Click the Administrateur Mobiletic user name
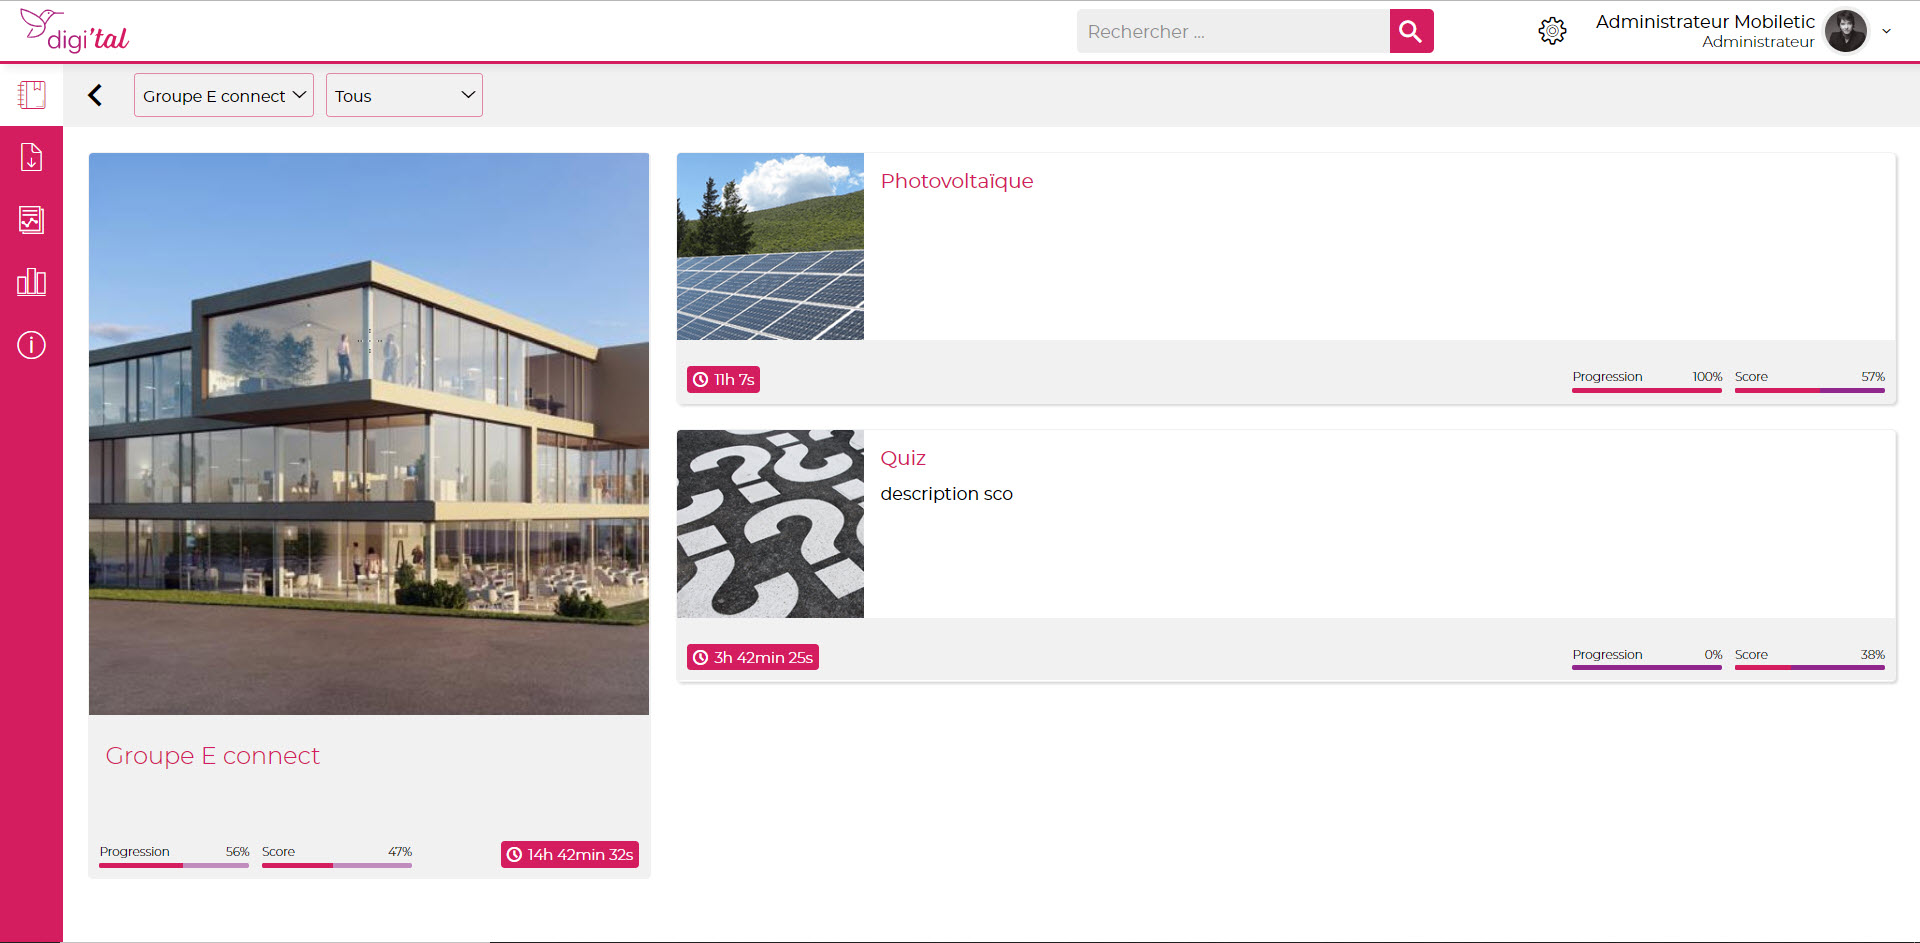Screen dimensions: 1920x943 coord(1705,21)
